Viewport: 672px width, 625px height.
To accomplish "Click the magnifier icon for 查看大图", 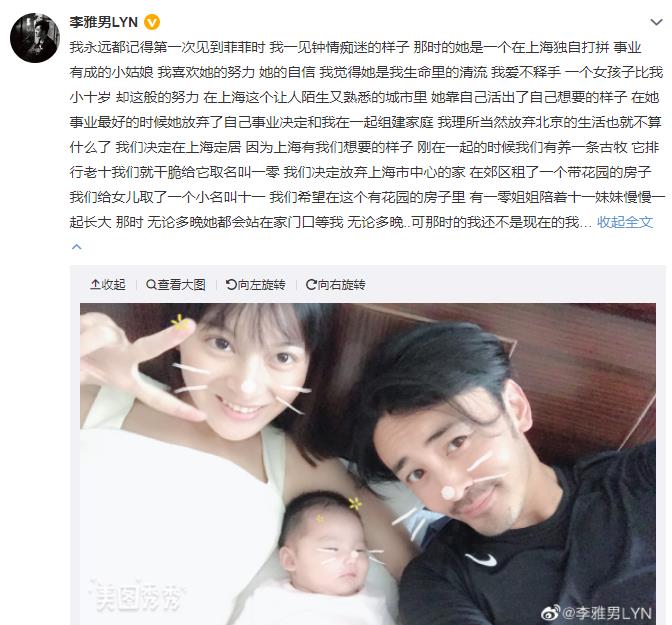I will (151, 284).
